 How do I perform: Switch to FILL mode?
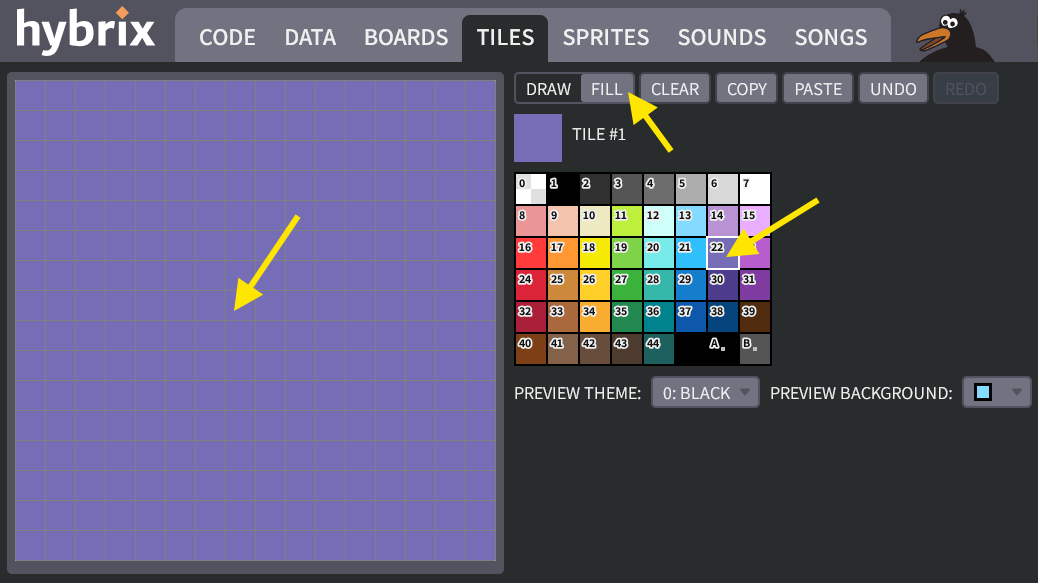coord(606,89)
